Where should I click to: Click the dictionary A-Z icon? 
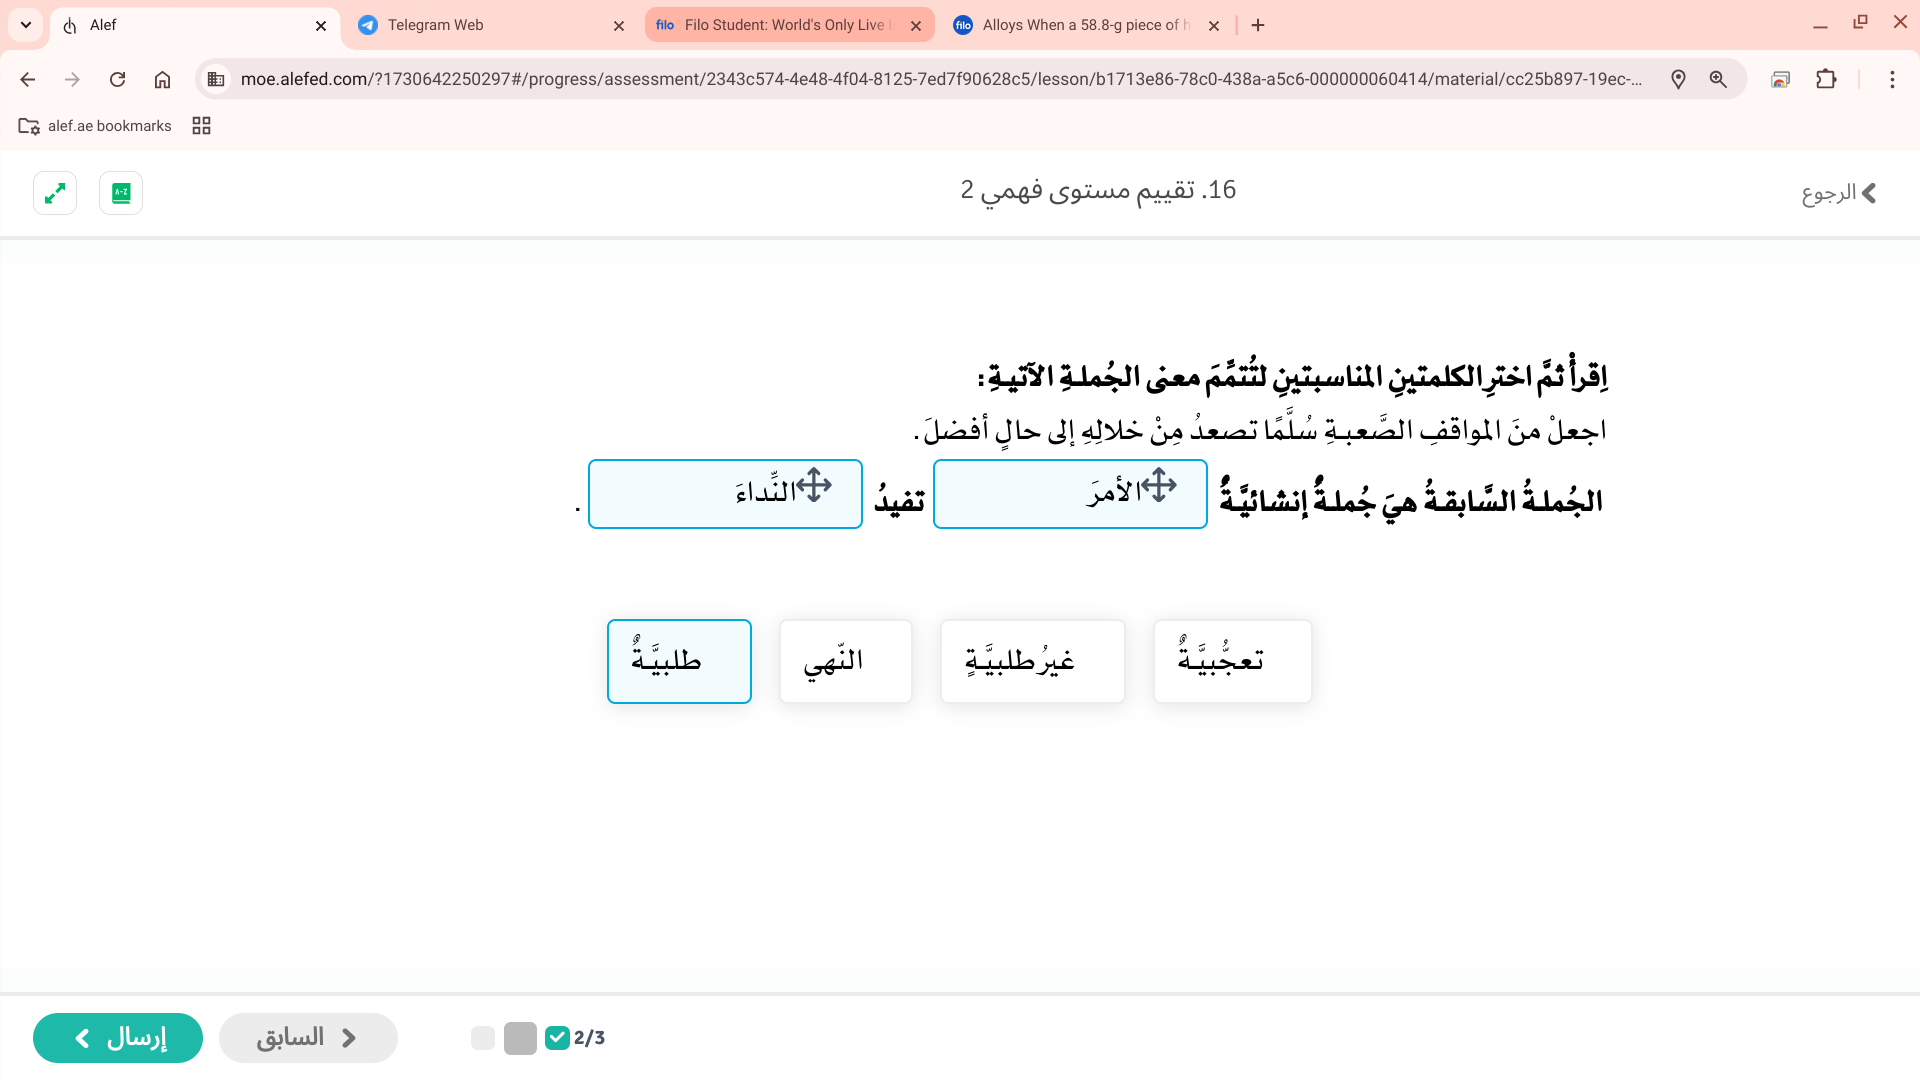pyautogui.click(x=120, y=192)
